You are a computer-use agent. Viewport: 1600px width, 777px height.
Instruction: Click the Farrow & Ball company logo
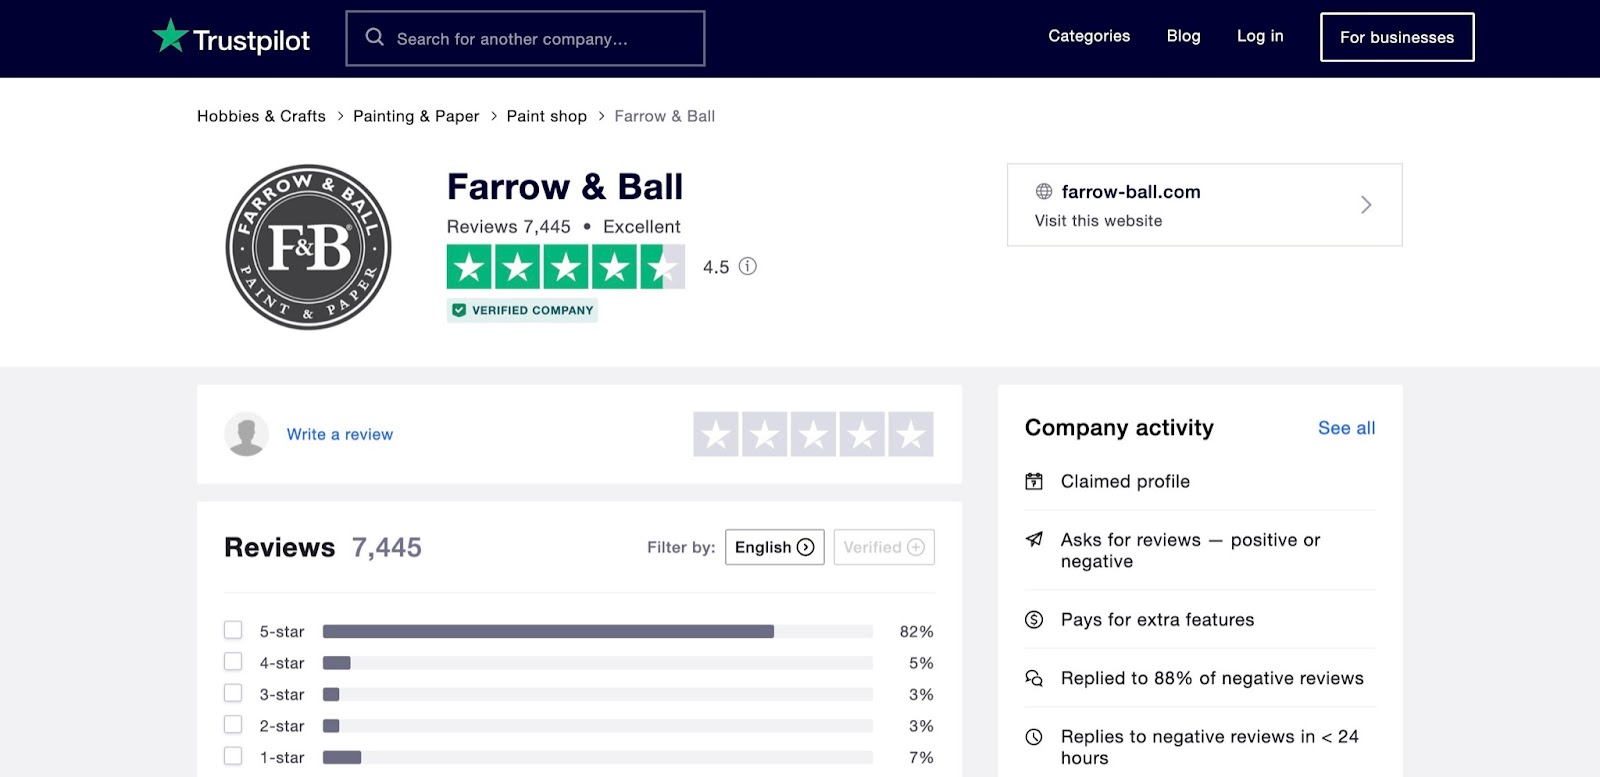(309, 247)
